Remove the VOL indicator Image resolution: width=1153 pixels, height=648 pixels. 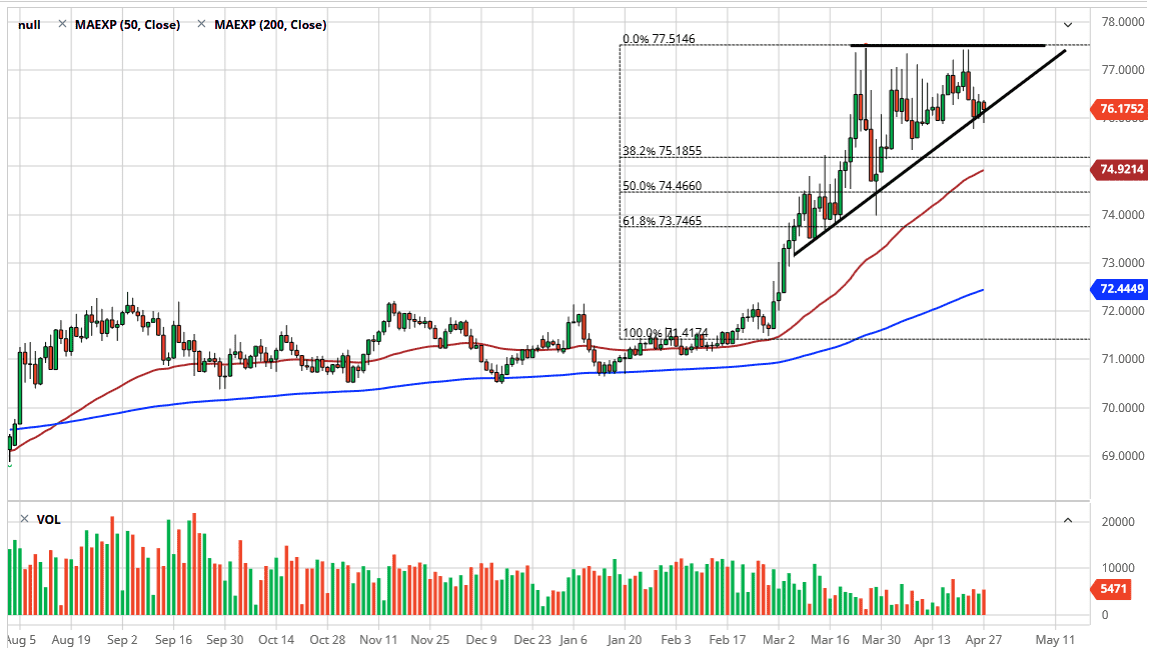coord(26,520)
